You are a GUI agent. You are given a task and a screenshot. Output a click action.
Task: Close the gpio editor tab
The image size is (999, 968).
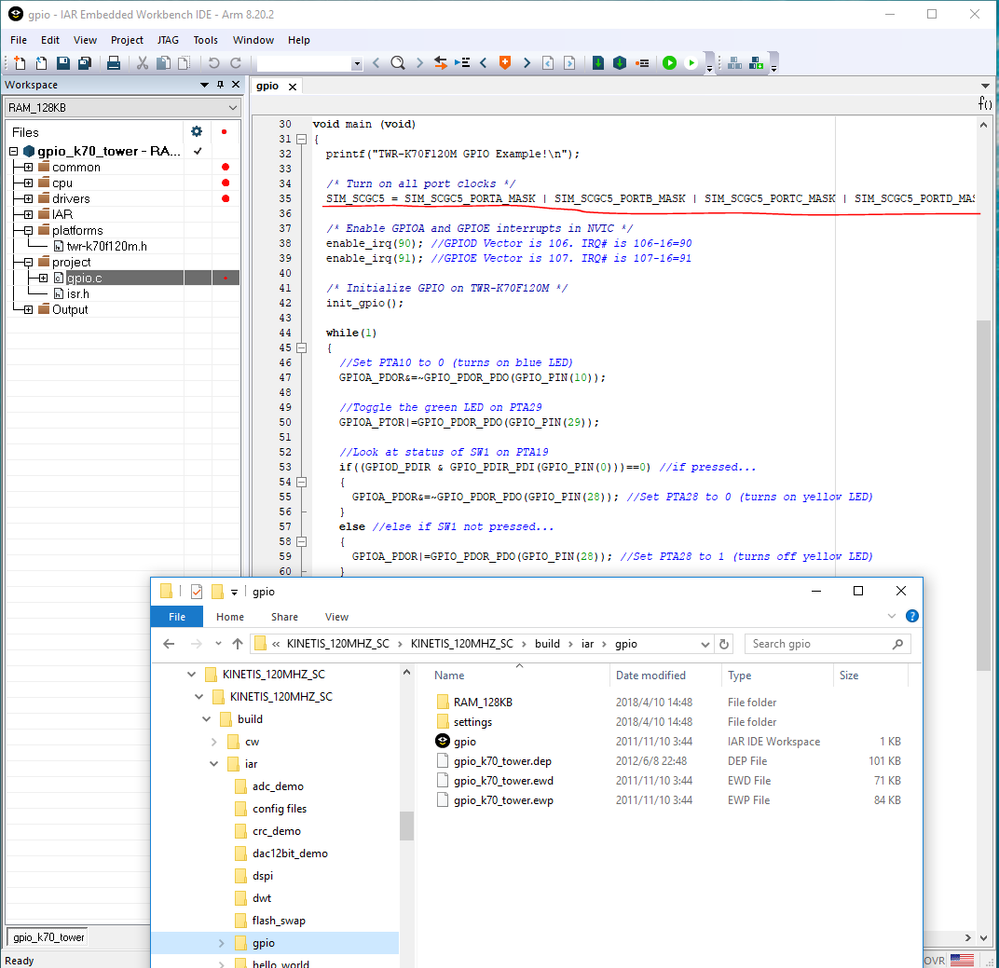[292, 87]
